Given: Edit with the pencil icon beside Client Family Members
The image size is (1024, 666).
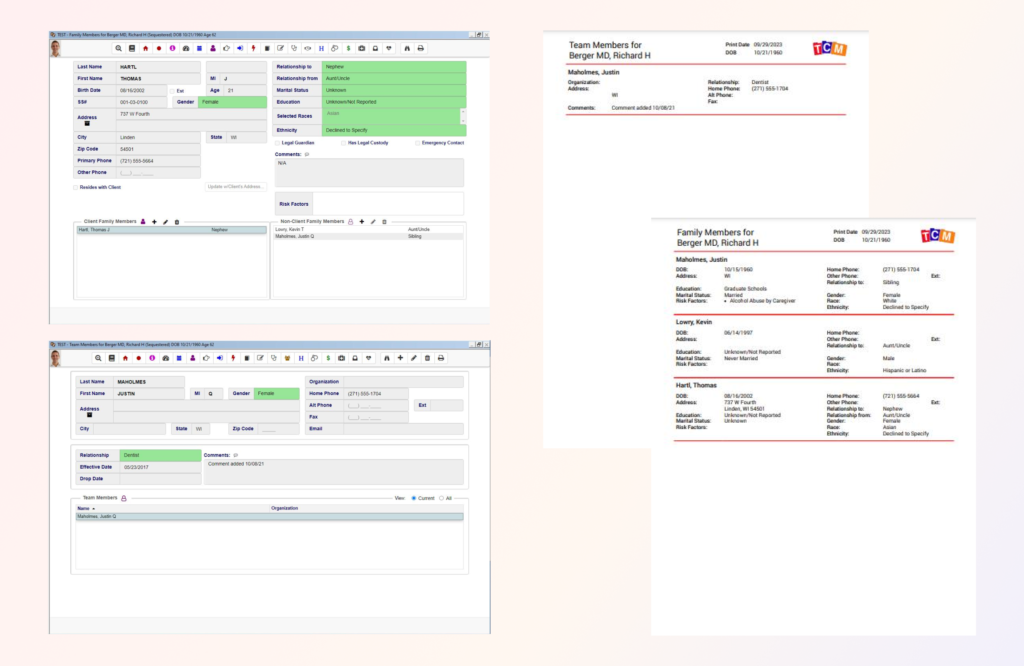Looking at the screenshot, I should click(165, 221).
